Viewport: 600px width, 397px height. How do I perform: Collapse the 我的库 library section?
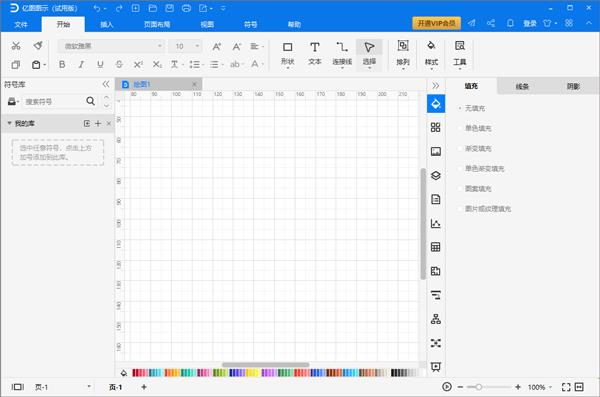pyautogui.click(x=10, y=123)
